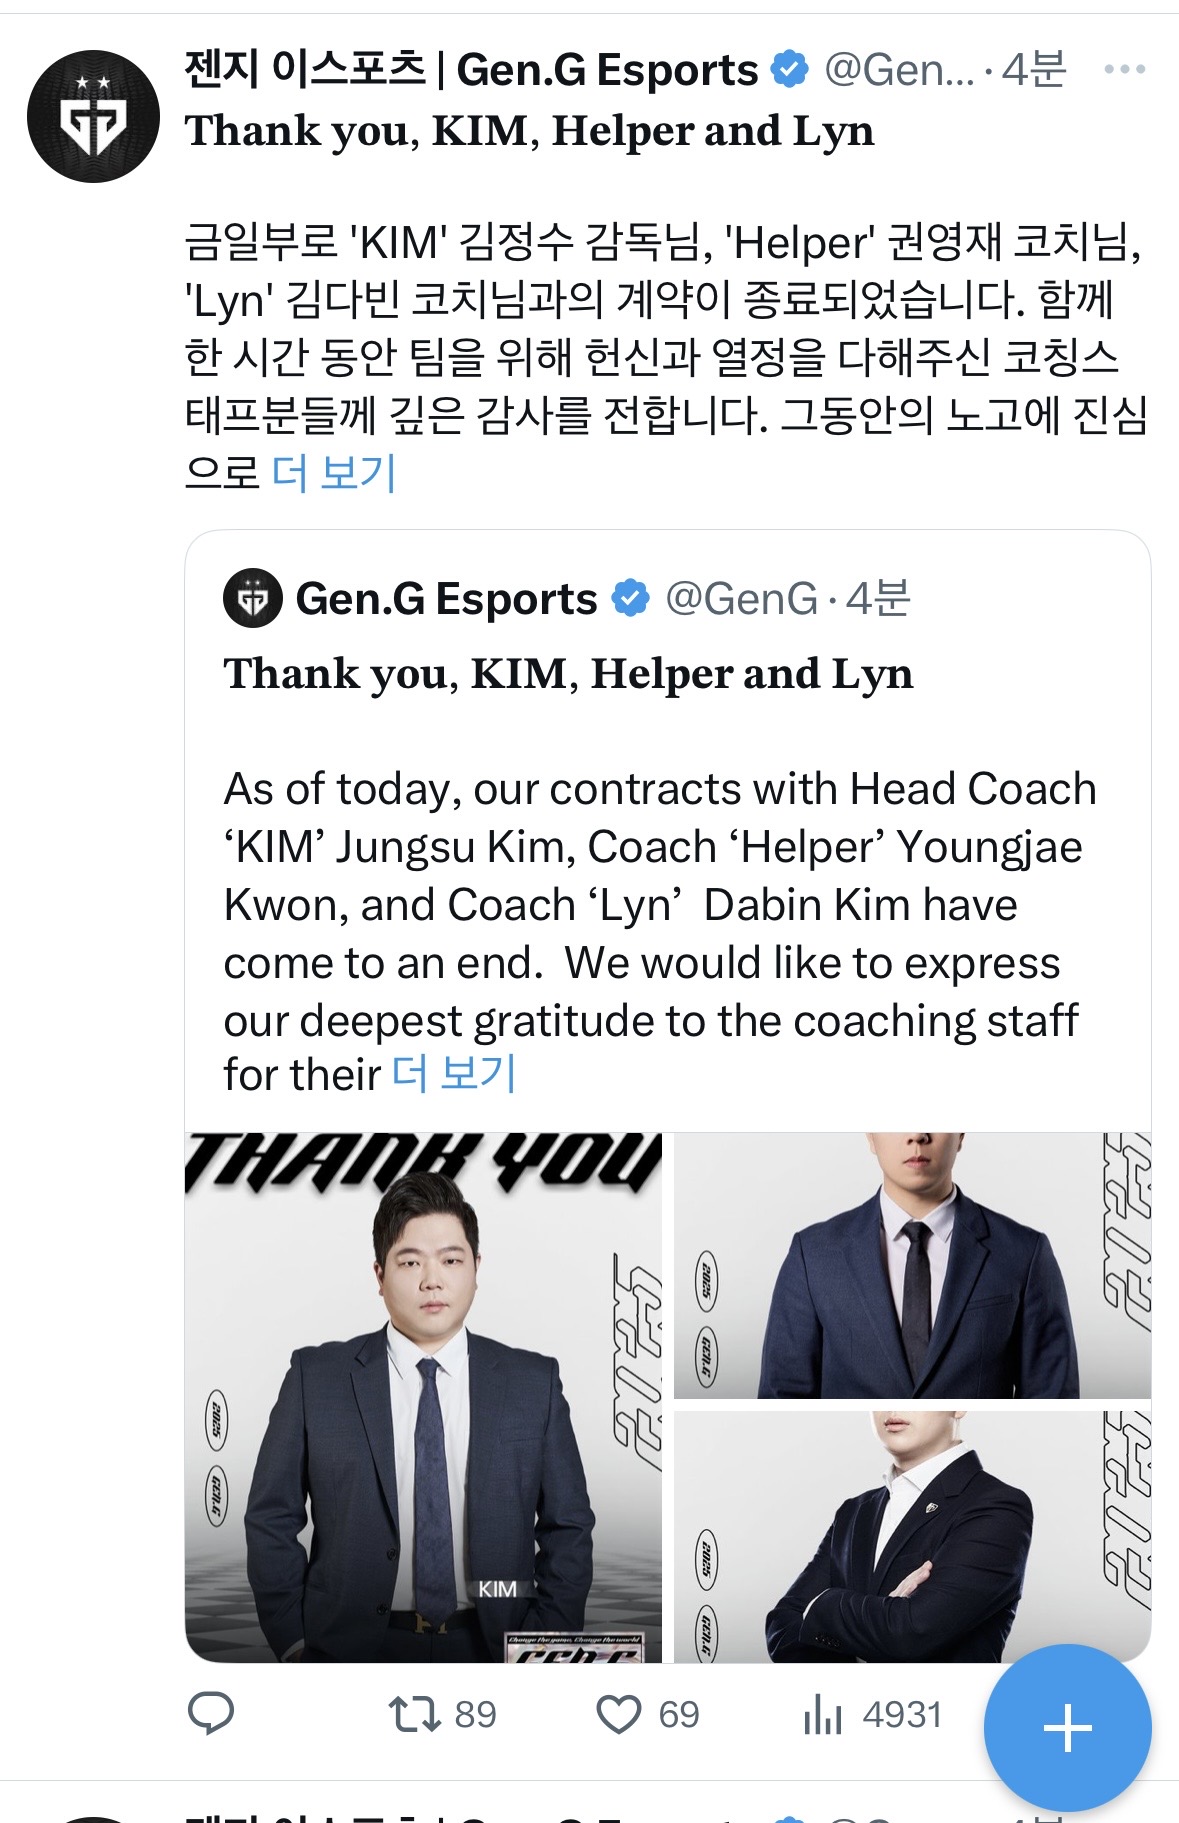Viewport: 1179px width, 1823px height.
Task: Tap the small avatar in quoted tweet
Action: 253,598
